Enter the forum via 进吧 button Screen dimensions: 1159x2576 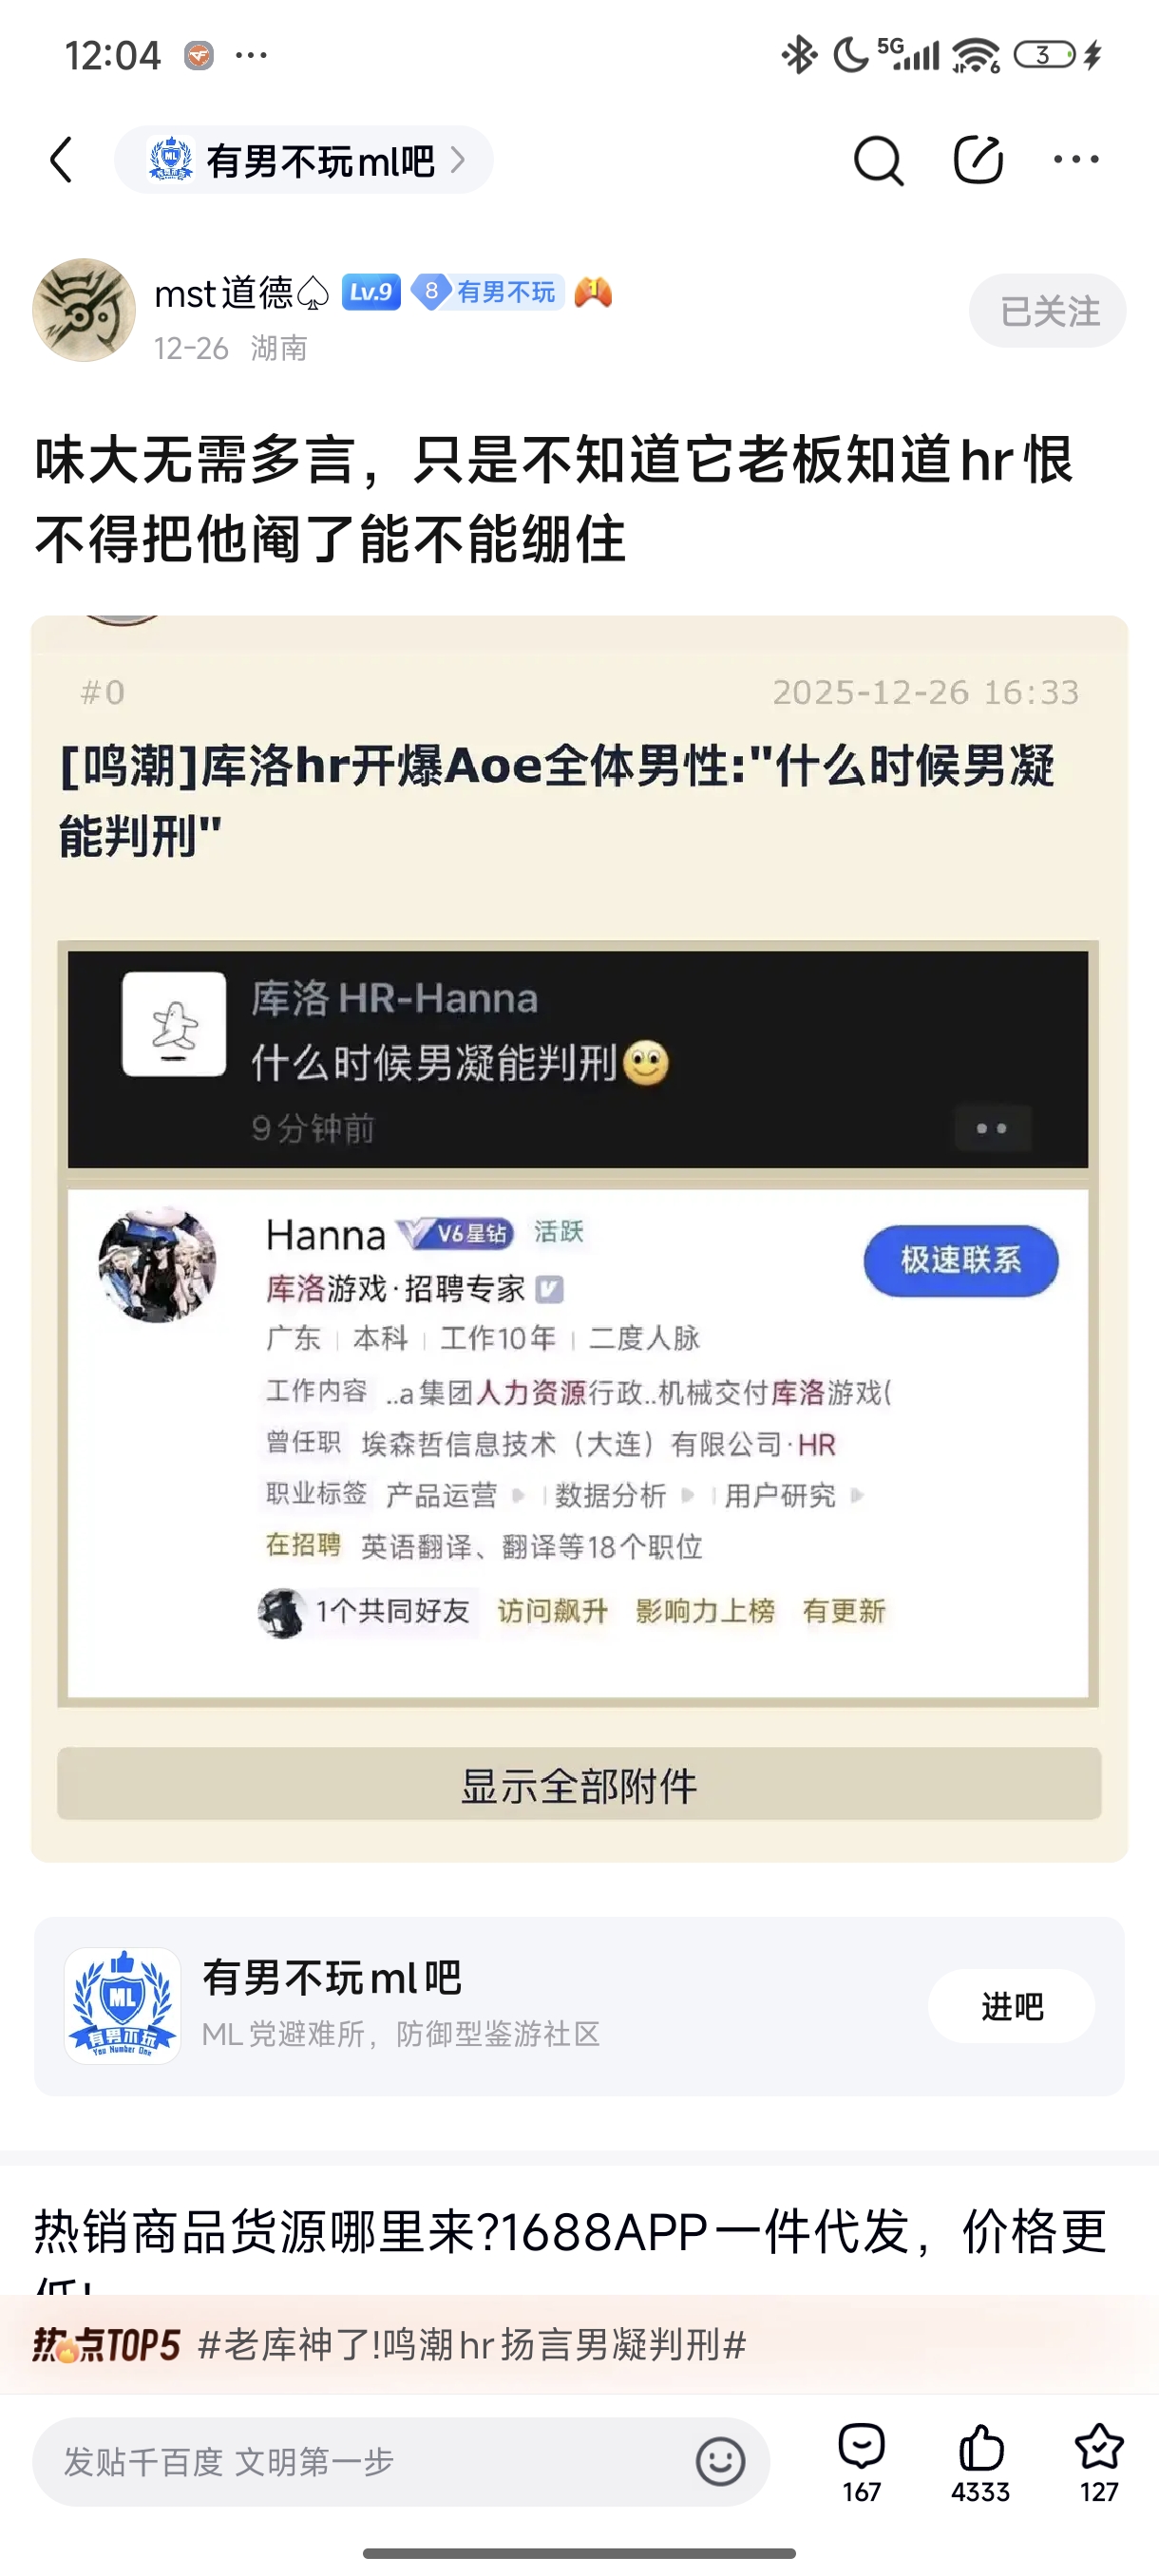tap(1011, 2006)
